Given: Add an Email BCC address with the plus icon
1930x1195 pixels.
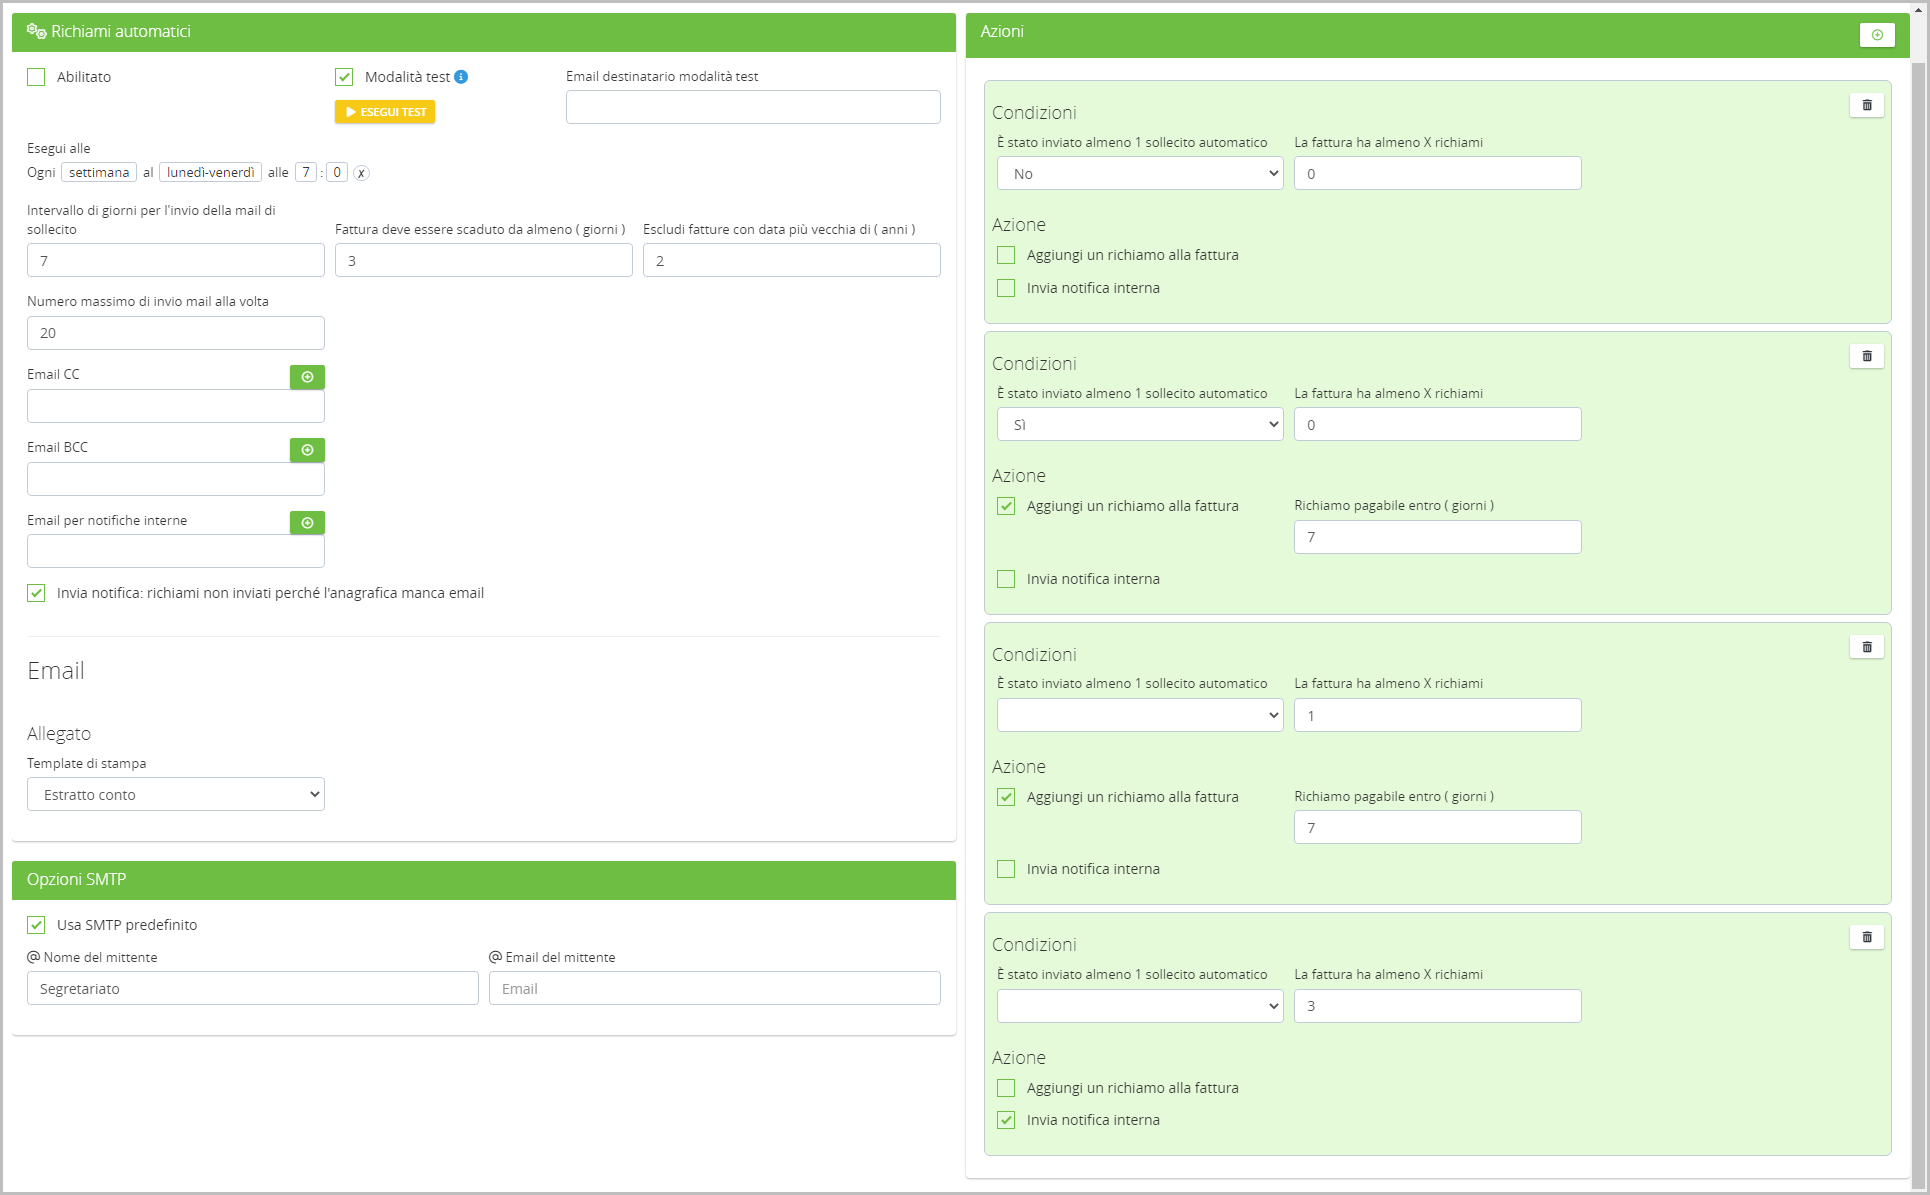Looking at the screenshot, I should [x=307, y=450].
